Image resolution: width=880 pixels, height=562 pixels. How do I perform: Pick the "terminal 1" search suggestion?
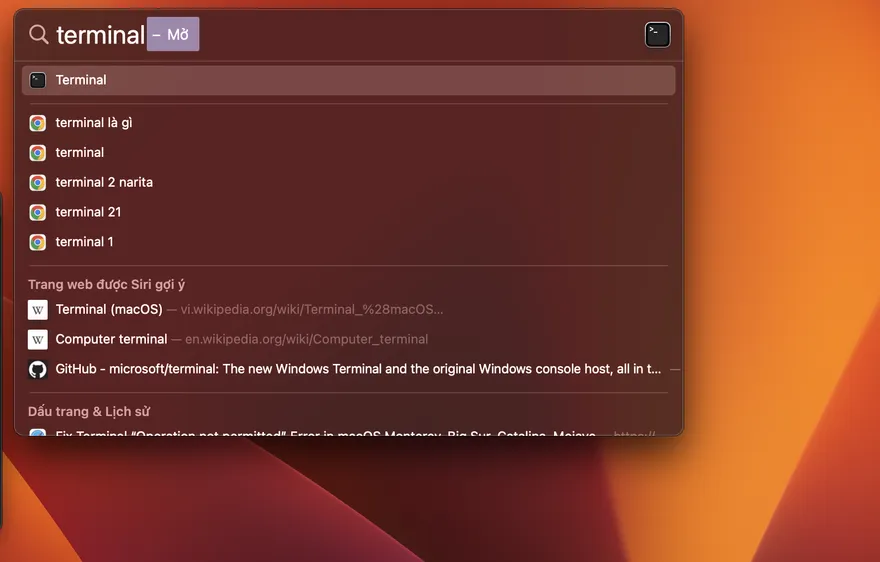pyautogui.click(x=85, y=242)
